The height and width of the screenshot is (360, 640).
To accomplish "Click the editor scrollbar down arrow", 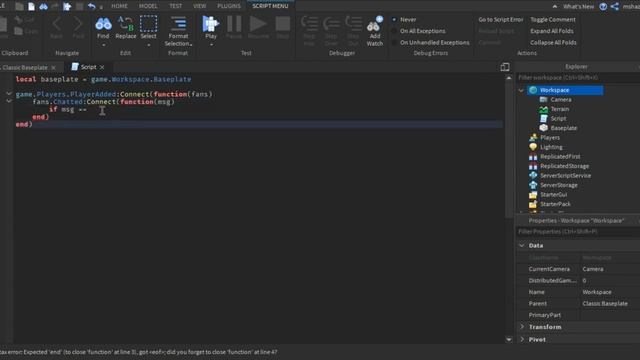I will tap(509, 339).
